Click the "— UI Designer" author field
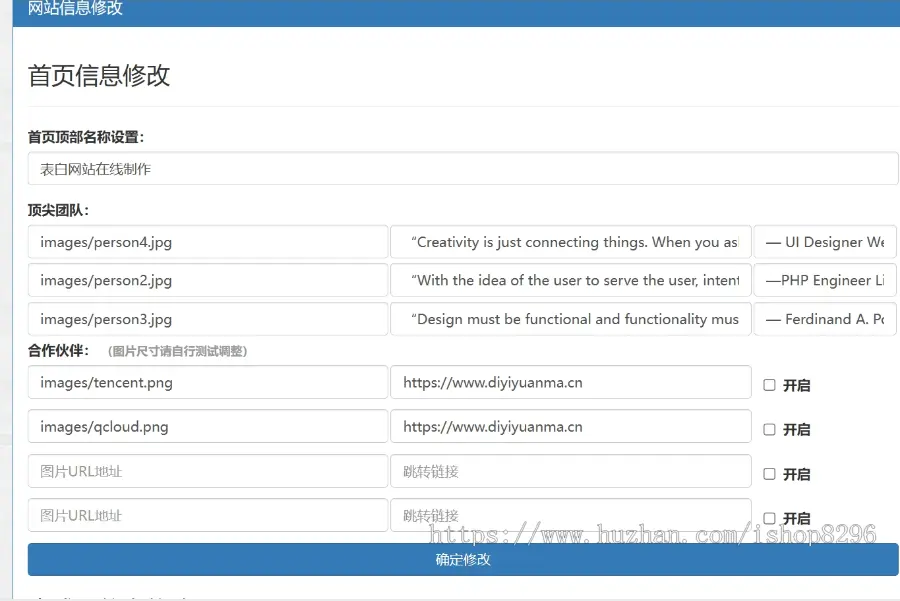The image size is (900, 601). click(824, 242)
